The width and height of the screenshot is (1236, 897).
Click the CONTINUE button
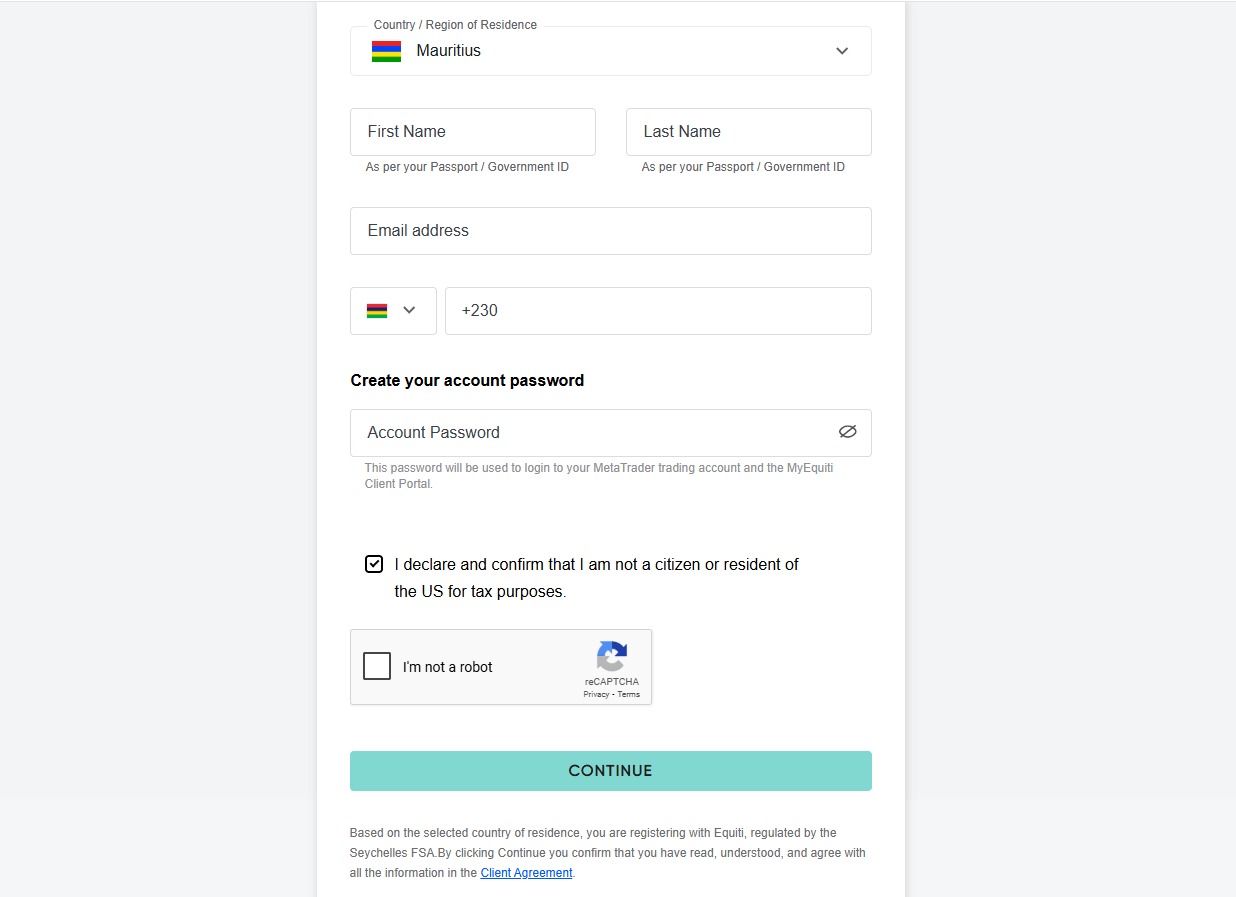[611, 771]
